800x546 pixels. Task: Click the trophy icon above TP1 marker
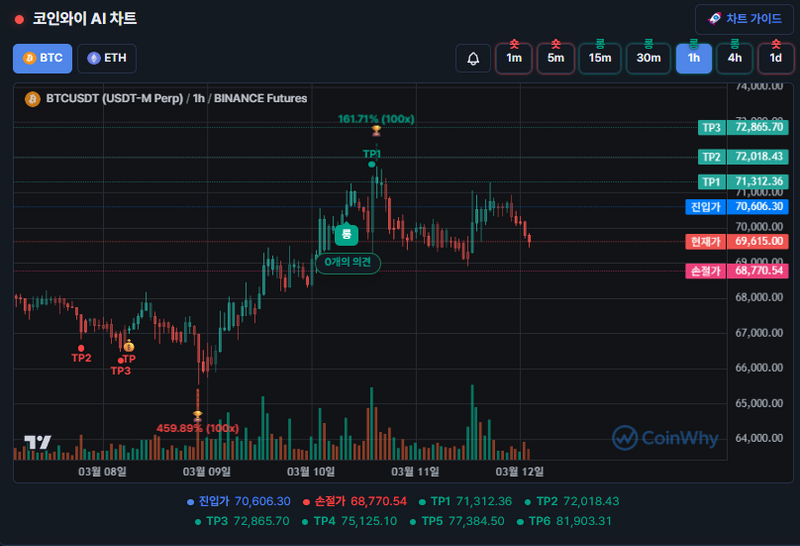(375, 131)
